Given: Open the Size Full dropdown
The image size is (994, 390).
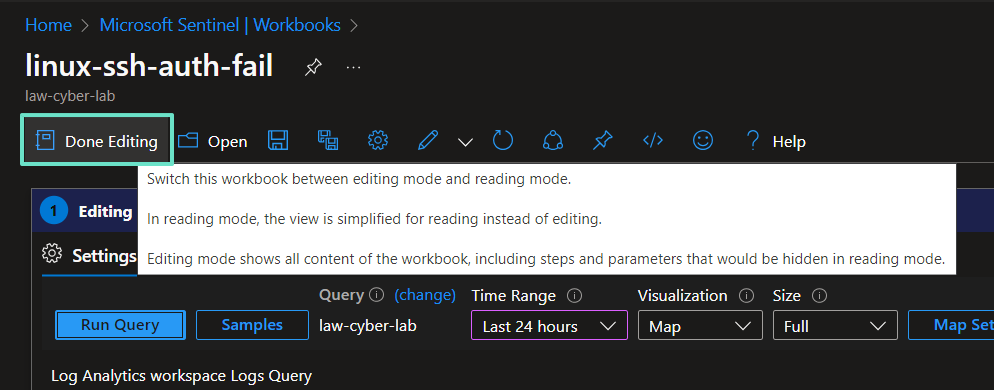Looking at the screenshot, I should click(x=835, y=325).
